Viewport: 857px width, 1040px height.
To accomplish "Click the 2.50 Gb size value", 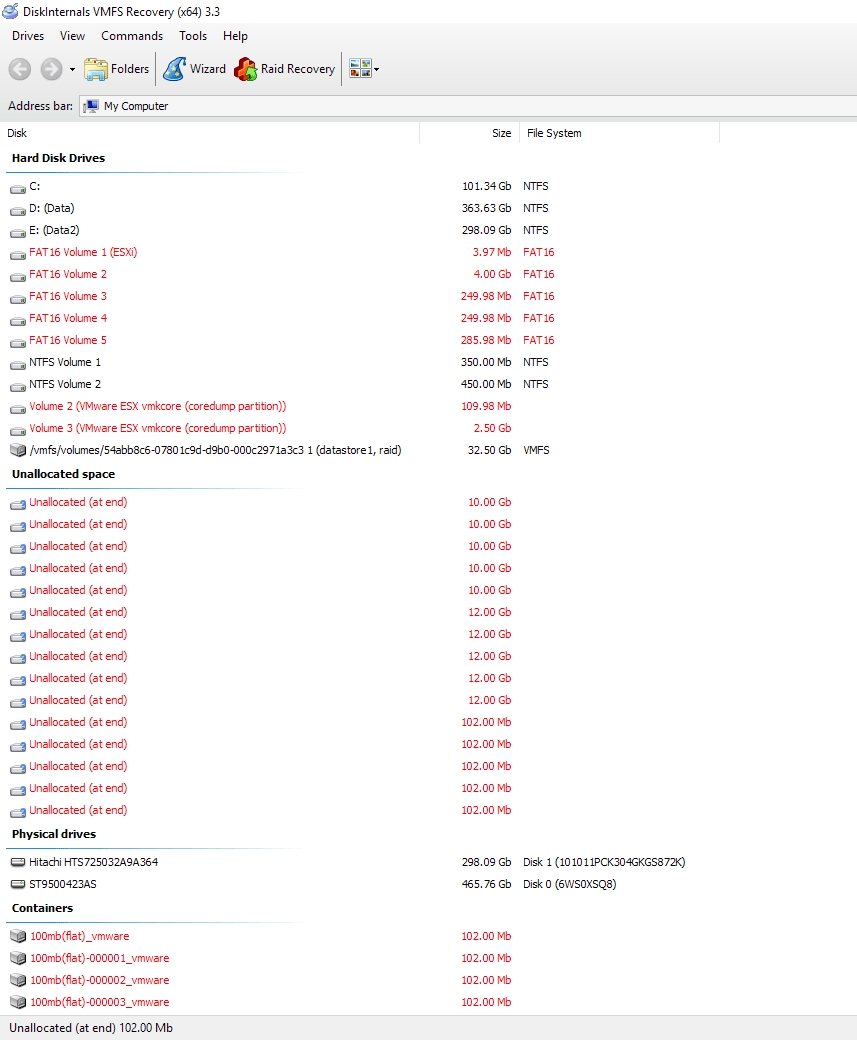I will (492, 428).
